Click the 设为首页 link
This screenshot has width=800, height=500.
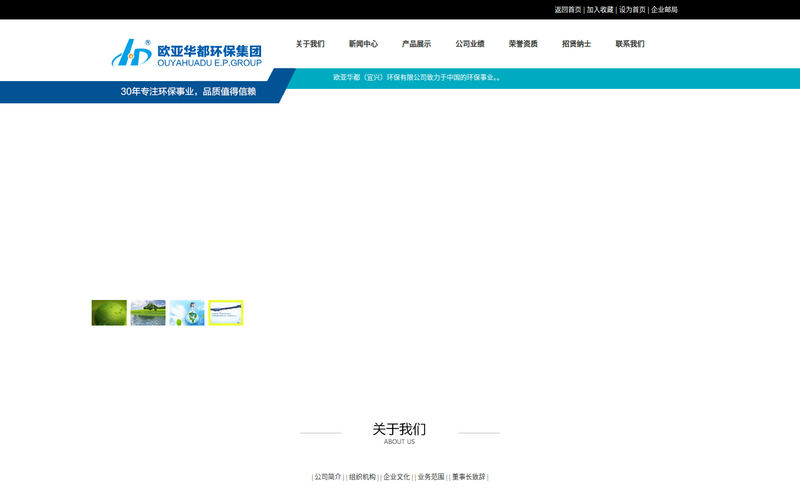click(632, 10)
